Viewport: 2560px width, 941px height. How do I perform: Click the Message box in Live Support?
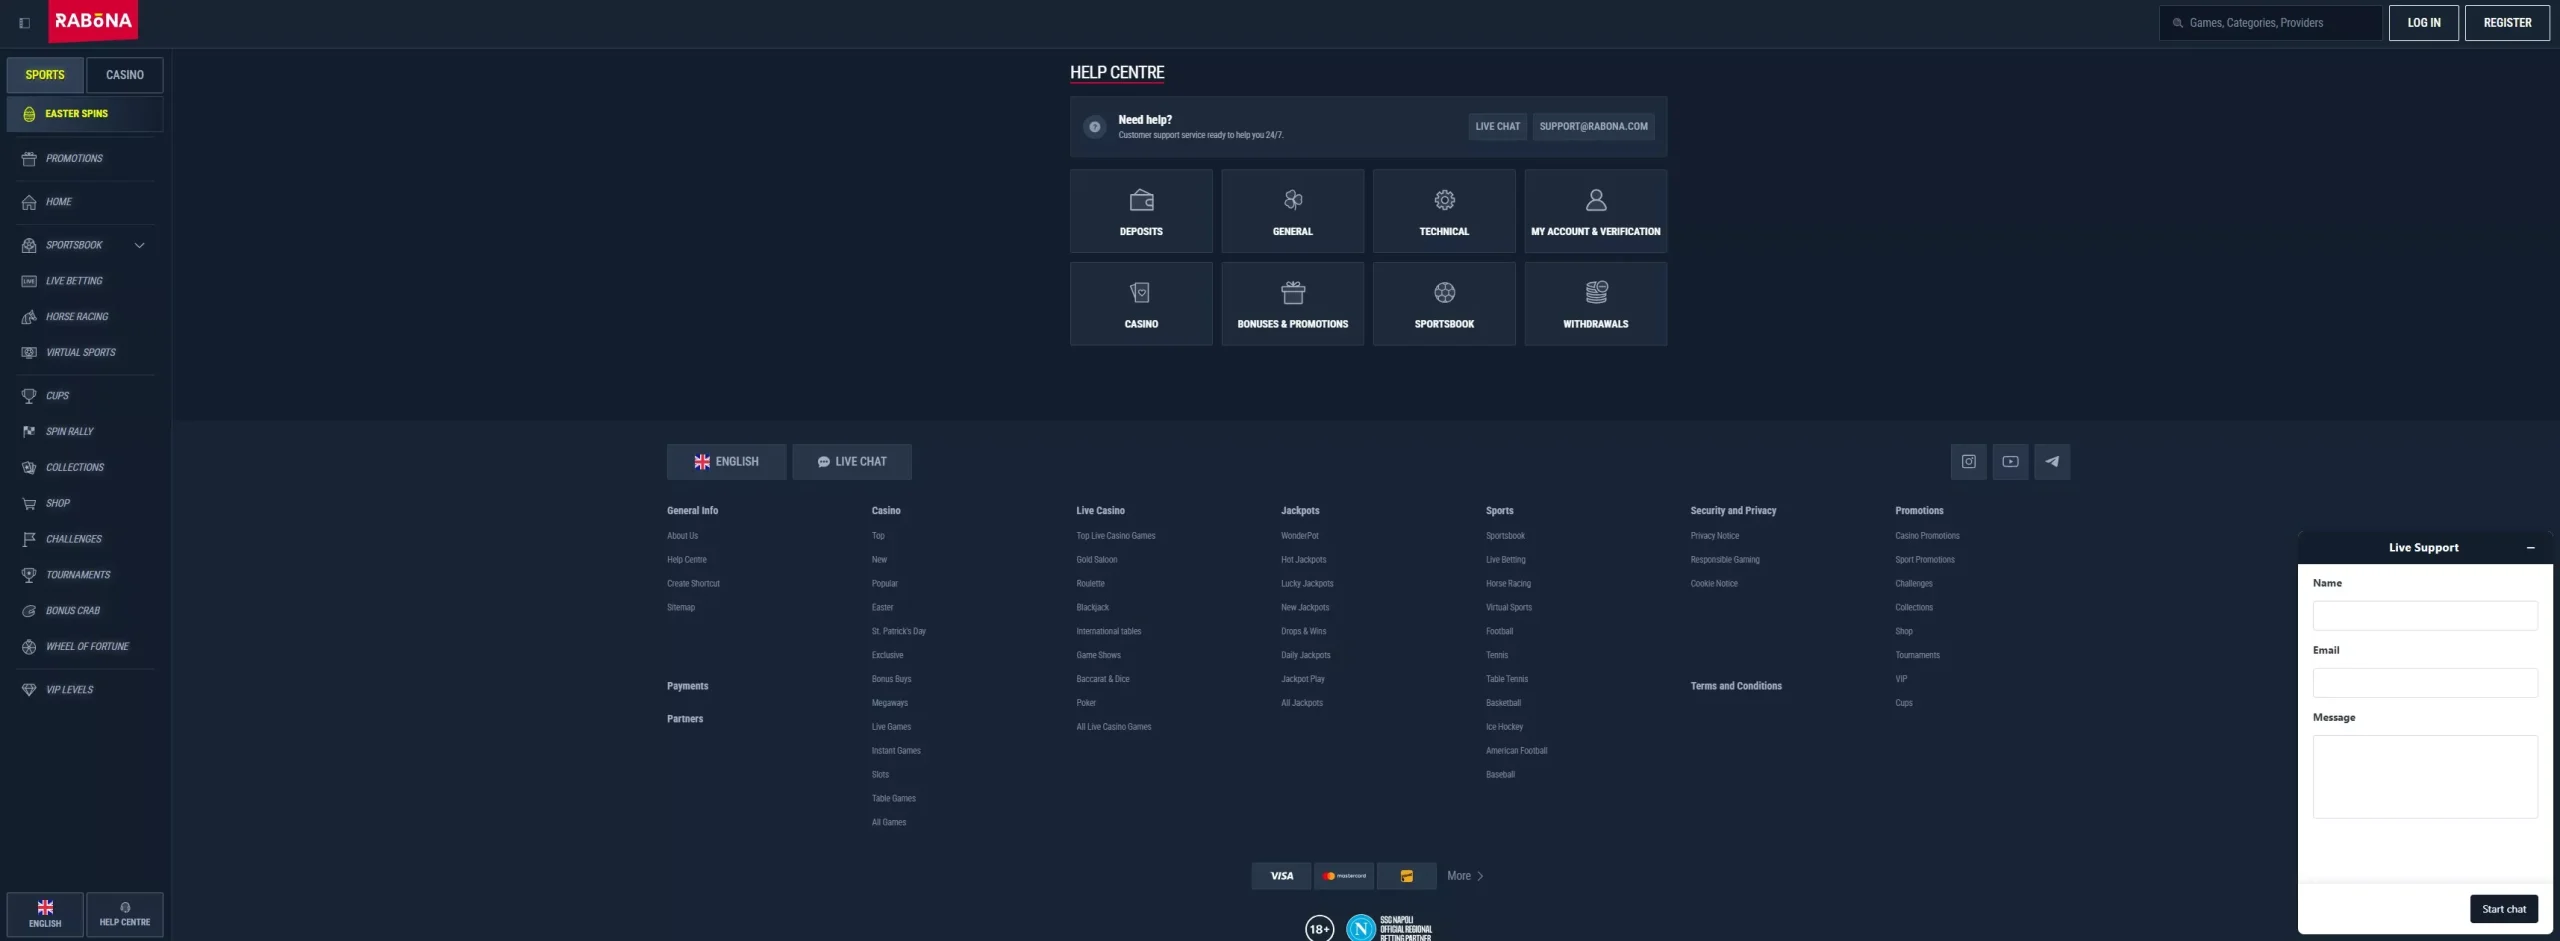pyautogui.click(x=2425, y=777)
